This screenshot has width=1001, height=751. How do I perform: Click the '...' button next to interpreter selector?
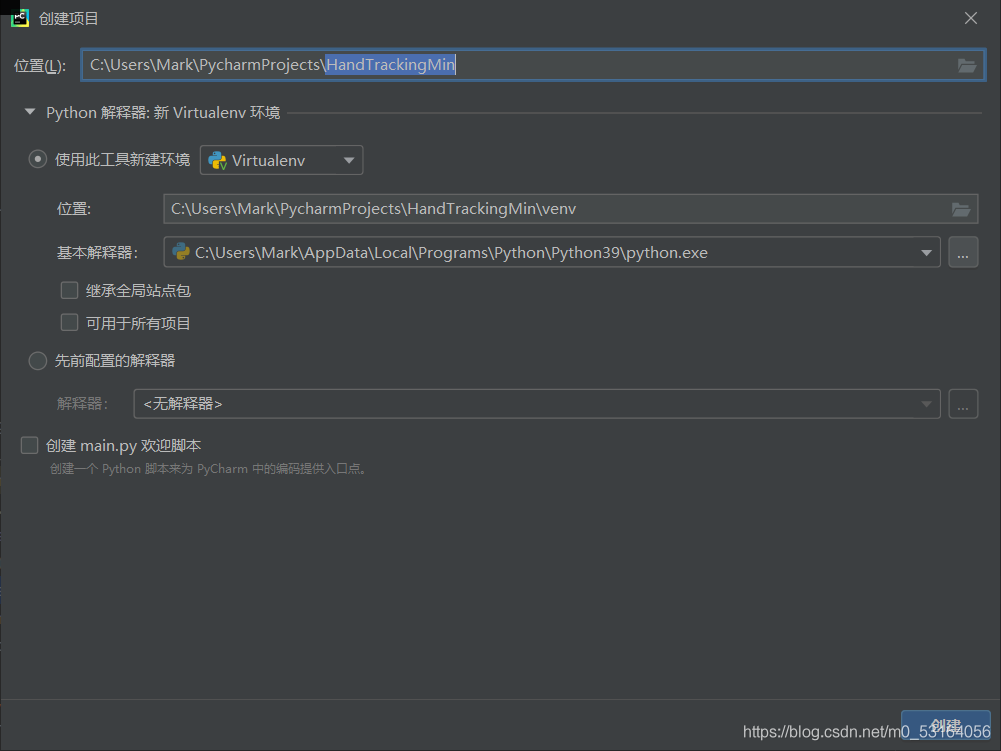pyautogui.click(x=963, y=404)
